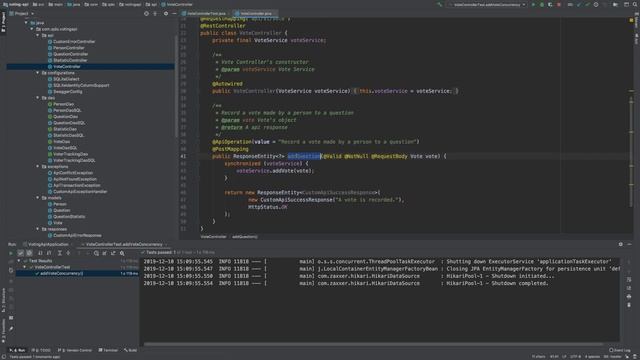Click the addQuestion method name in editor
This screenshot has height=360, width=640.
(x=304, y=156)
